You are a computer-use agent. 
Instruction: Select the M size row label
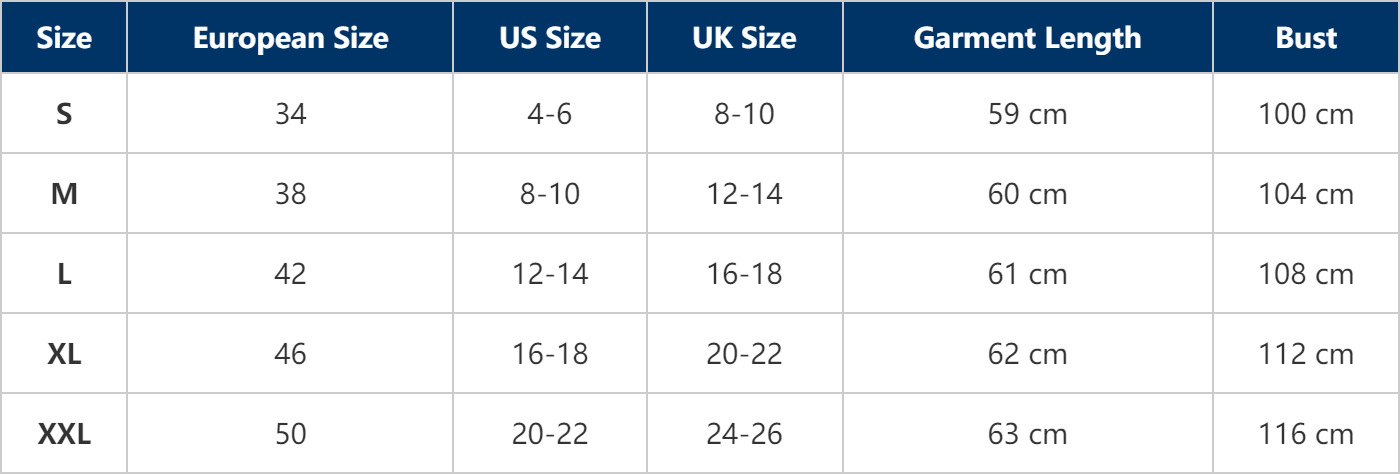tap(64, 194)
